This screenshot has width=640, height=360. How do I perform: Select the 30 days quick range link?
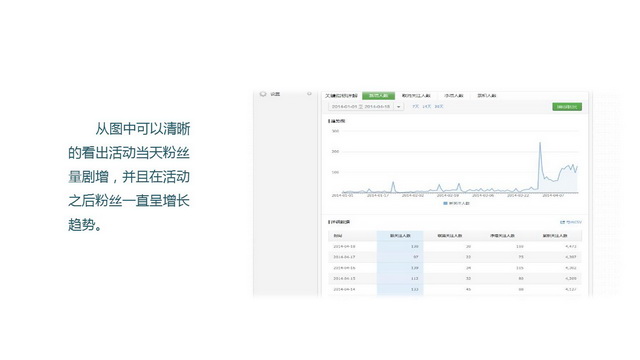tap(439, 107)
